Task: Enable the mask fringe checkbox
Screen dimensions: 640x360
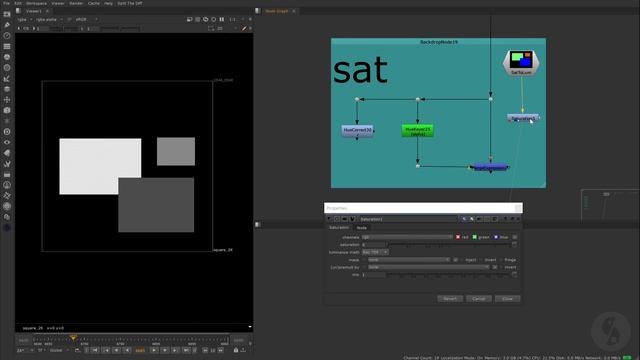Action: point(501,260)
